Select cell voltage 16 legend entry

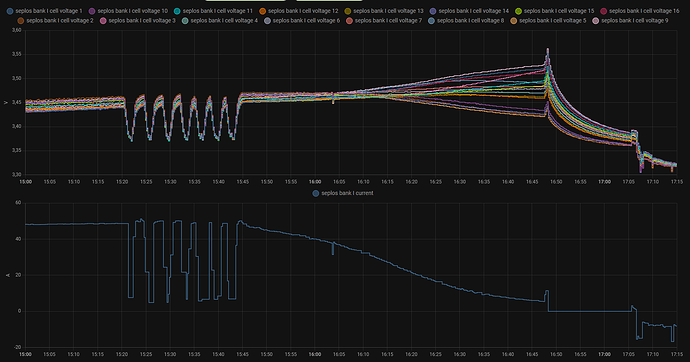tap(640, 11)
